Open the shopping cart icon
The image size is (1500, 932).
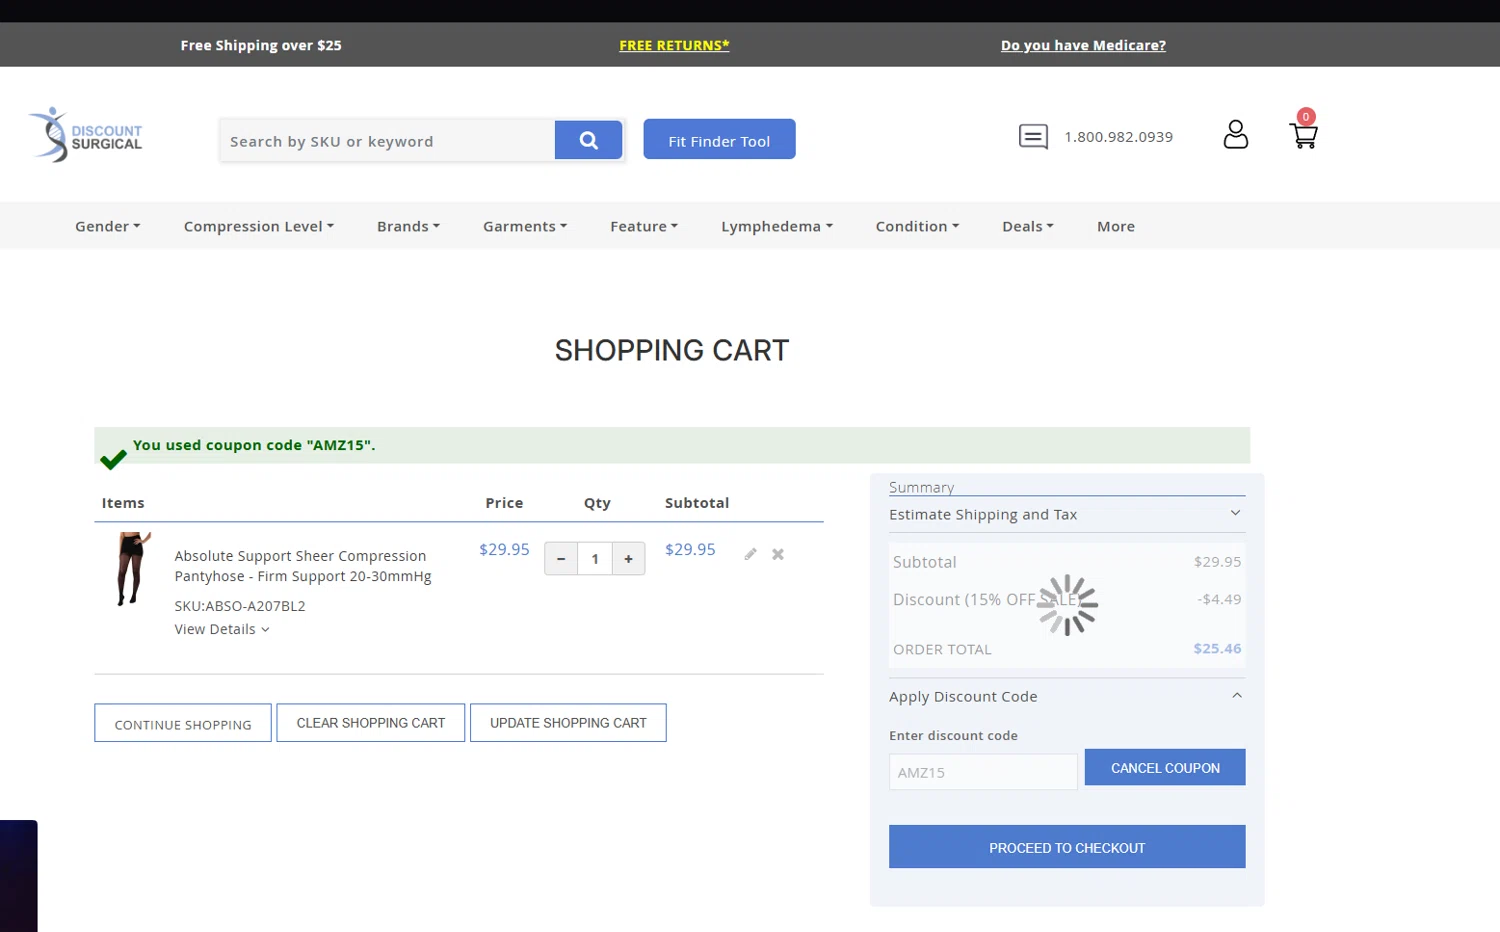(x=1303, y=134)
